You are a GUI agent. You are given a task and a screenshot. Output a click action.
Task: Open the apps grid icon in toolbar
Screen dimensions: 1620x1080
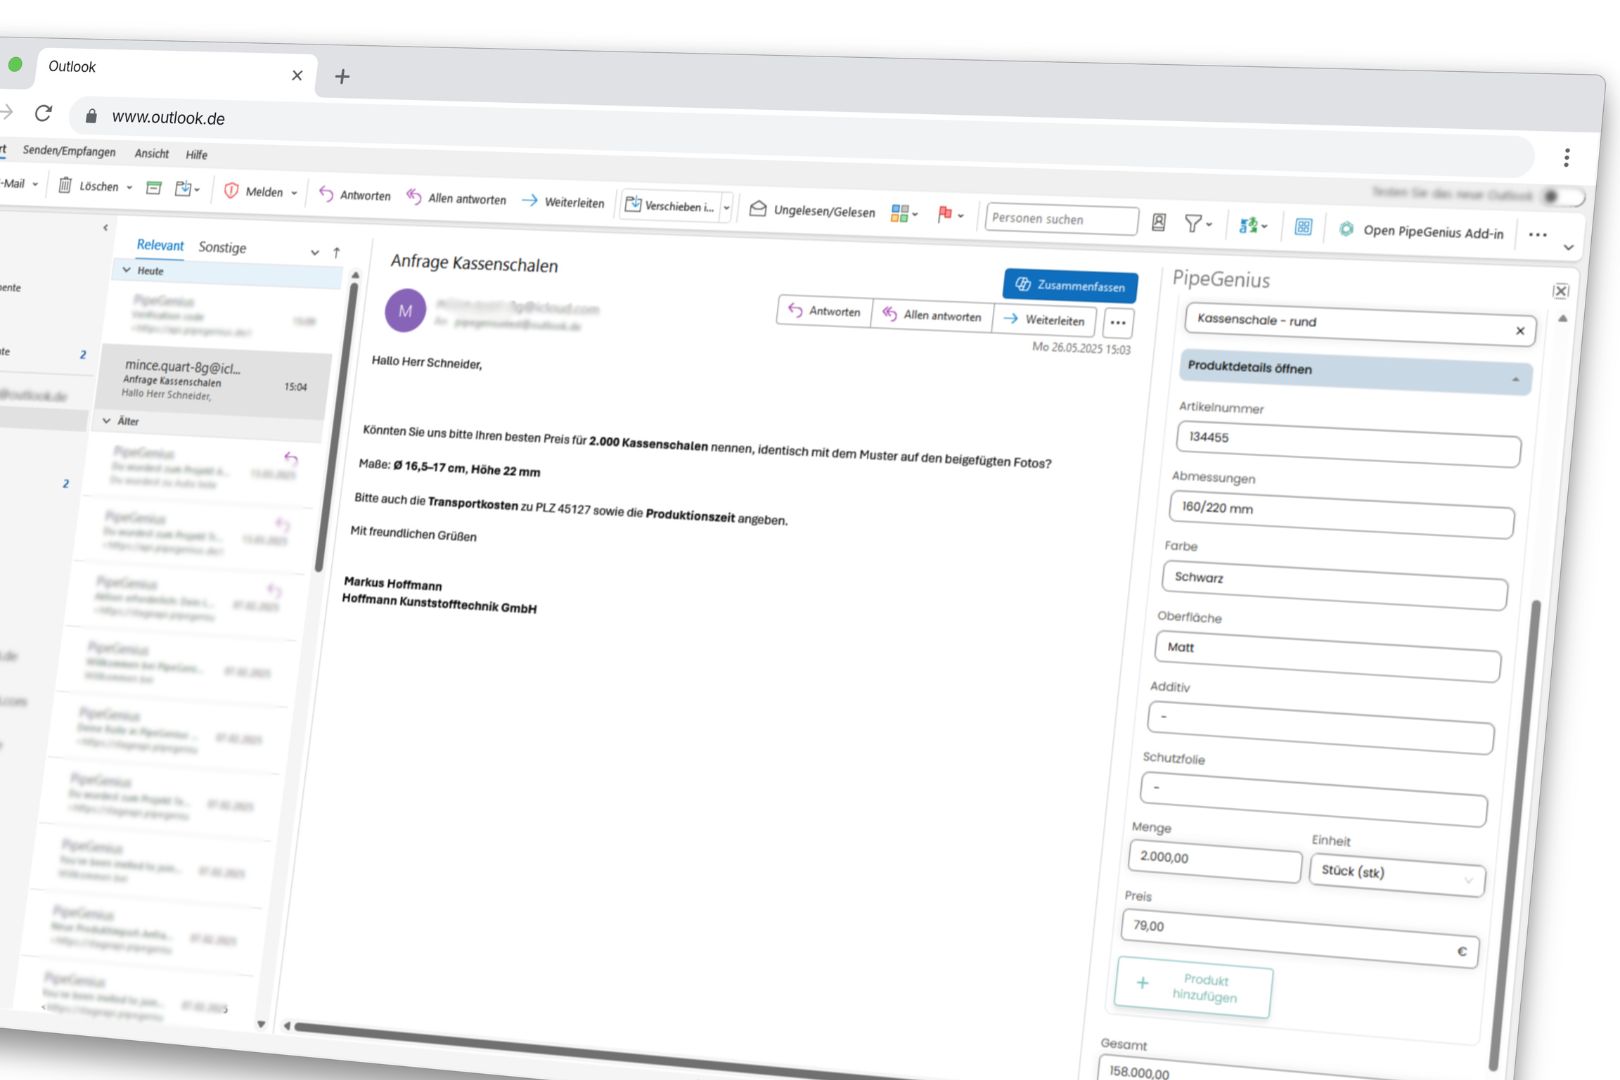[x=1303, y=227]
